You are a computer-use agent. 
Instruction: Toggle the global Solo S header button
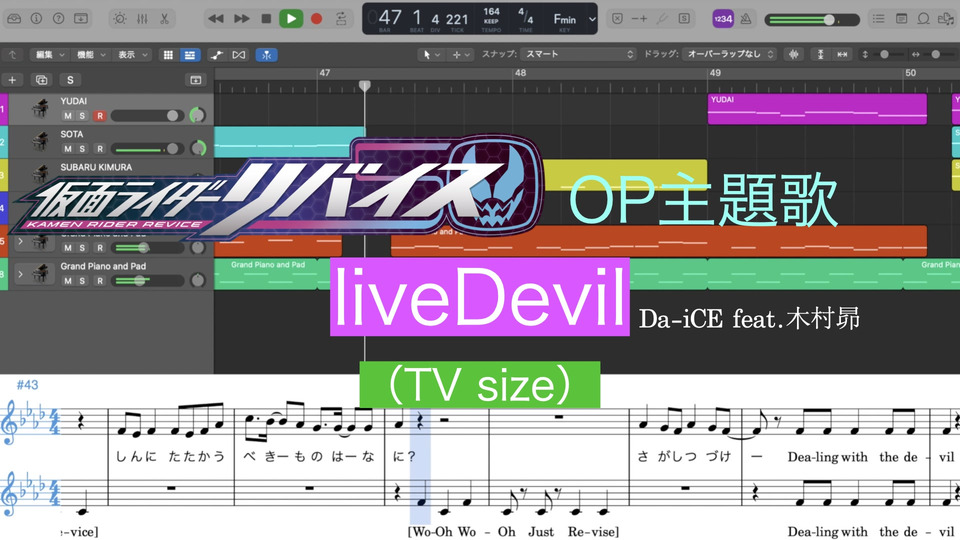(70, 80)
